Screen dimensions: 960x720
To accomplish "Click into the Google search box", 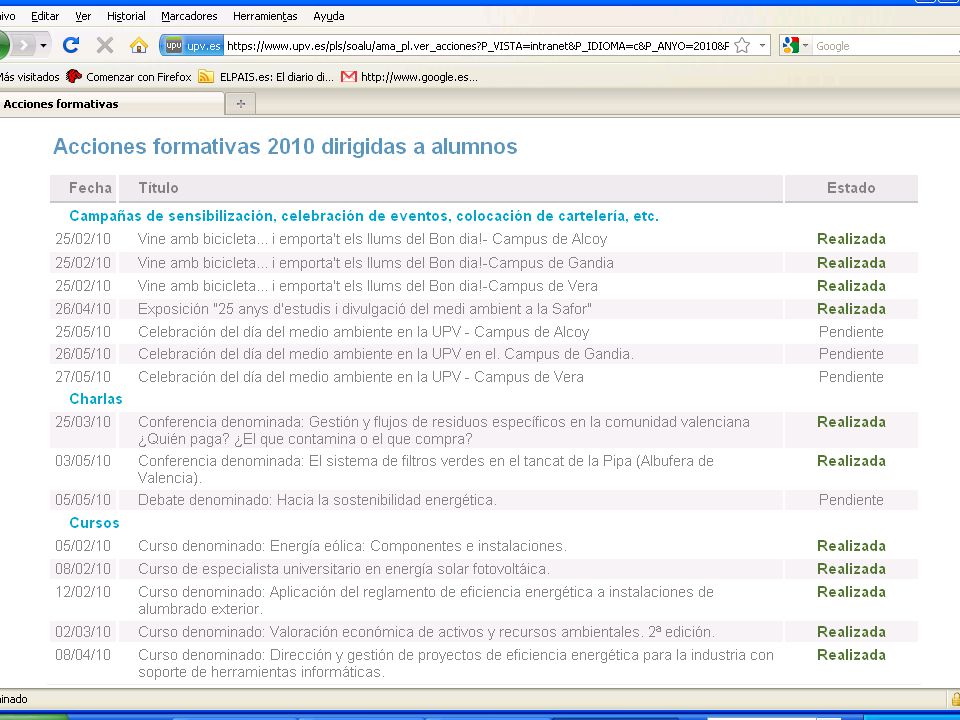I will pos(886,46).
